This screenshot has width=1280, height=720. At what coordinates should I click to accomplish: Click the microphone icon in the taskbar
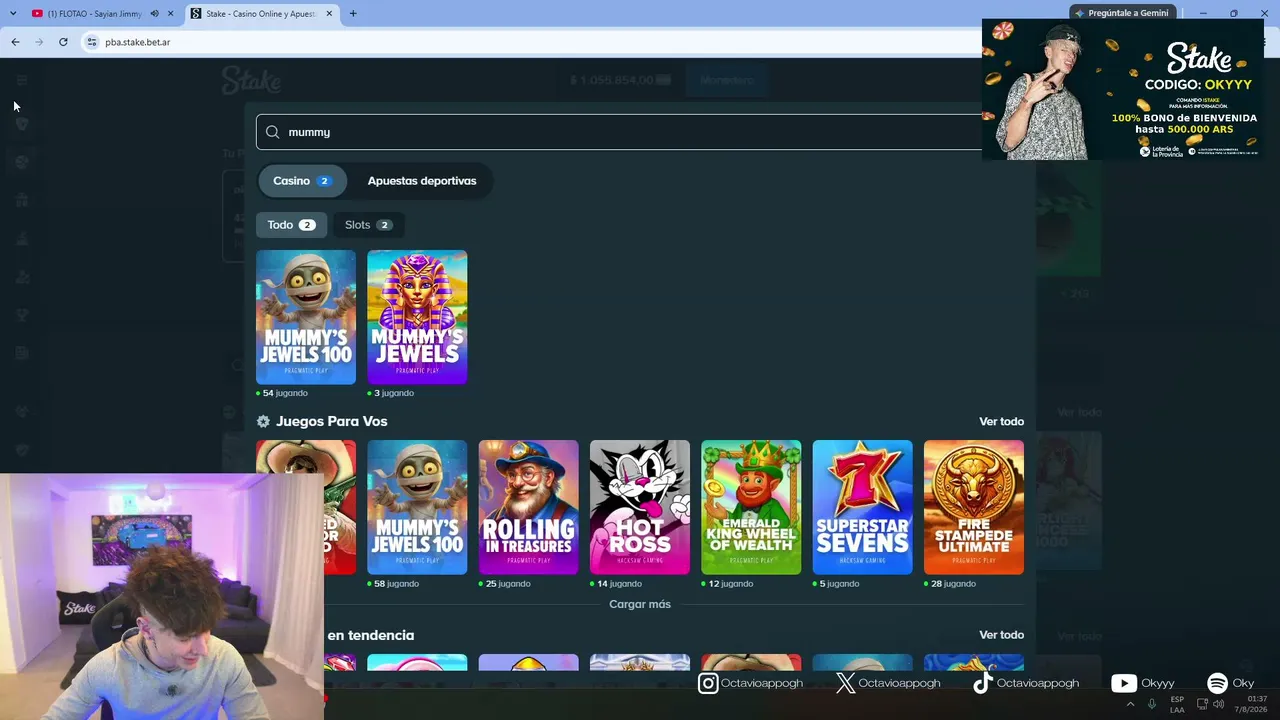1152,704
